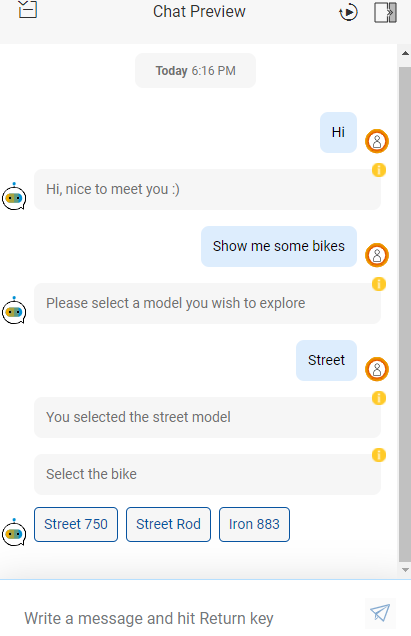Choose the Street 750 bike option
The image size is (411, 636).
pos(76,524)
